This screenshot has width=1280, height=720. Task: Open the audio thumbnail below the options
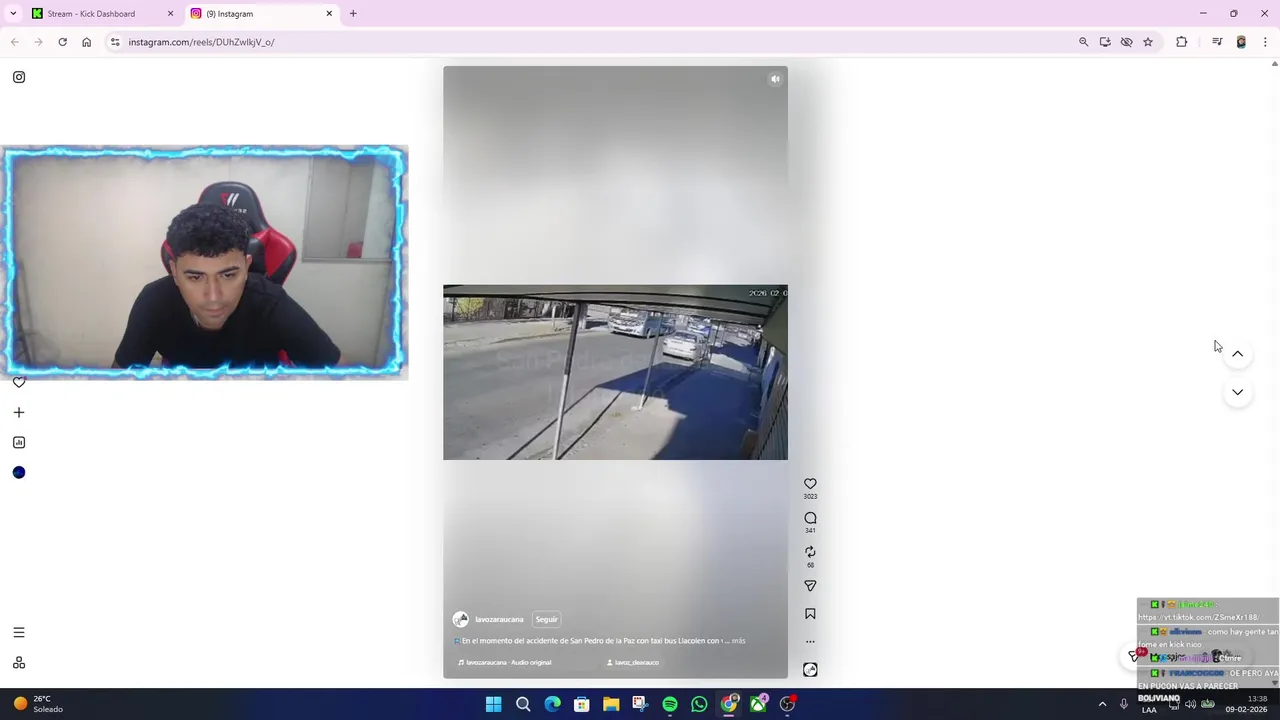click(x=810, y=670)
